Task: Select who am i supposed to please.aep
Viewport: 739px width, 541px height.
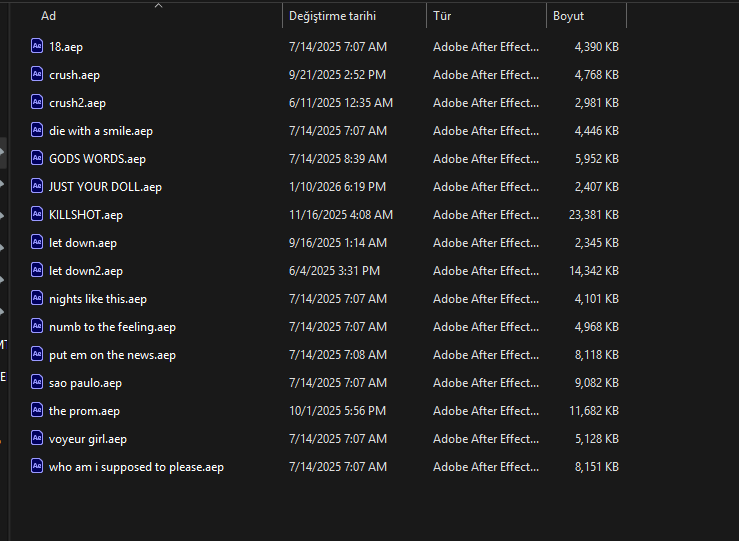Action: 136,467
